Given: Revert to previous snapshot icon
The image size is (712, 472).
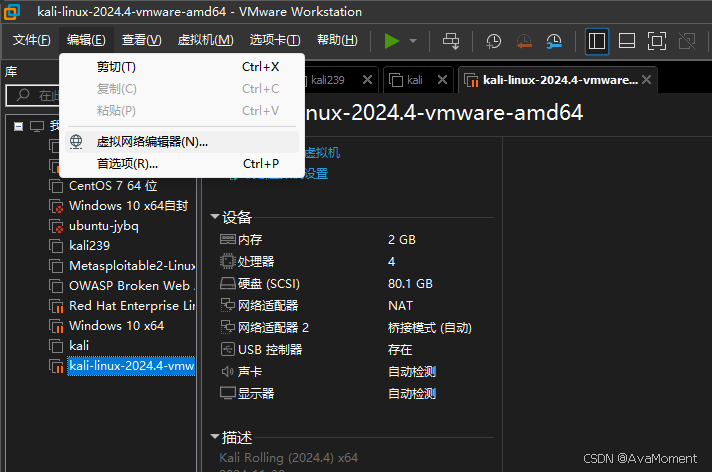Looking at the screenshot, I should point(524,41).
